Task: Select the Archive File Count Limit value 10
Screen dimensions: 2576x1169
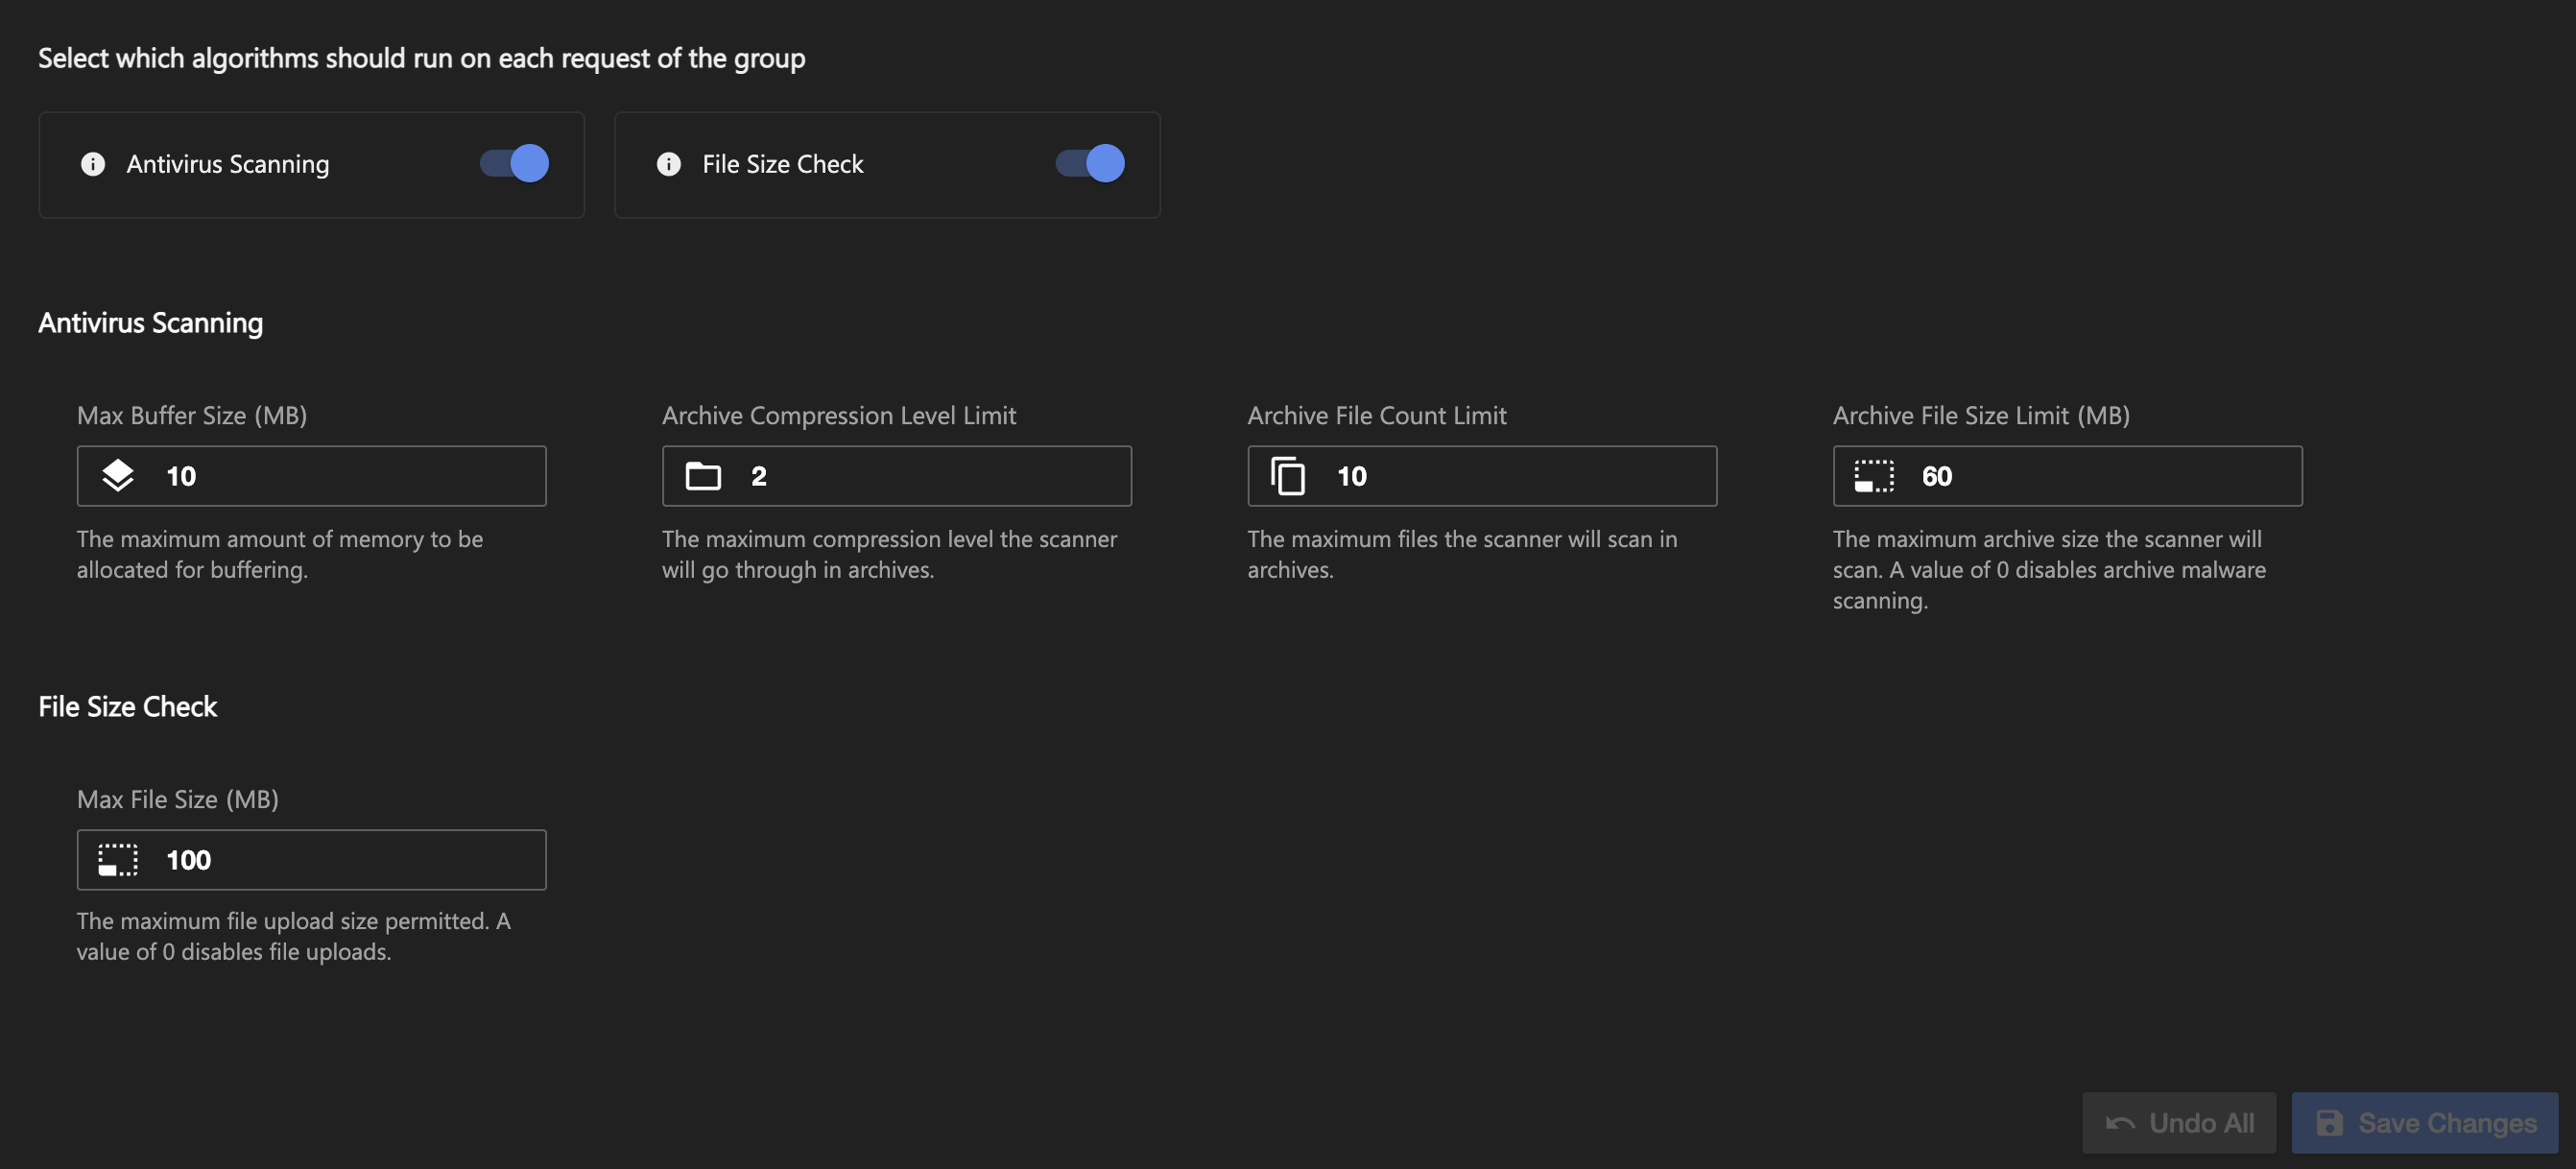Action: pos(1482,476)
